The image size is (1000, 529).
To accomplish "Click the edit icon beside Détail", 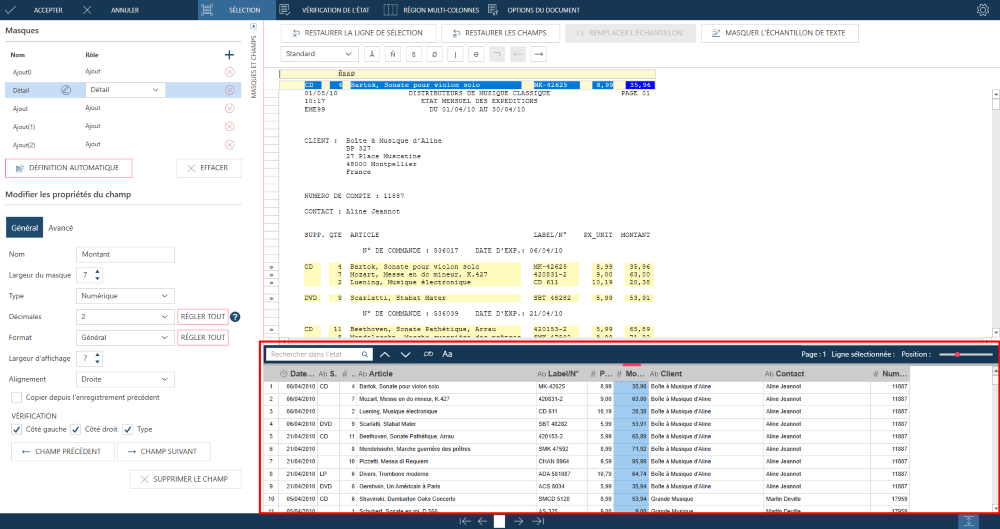I will coord(66,90).
